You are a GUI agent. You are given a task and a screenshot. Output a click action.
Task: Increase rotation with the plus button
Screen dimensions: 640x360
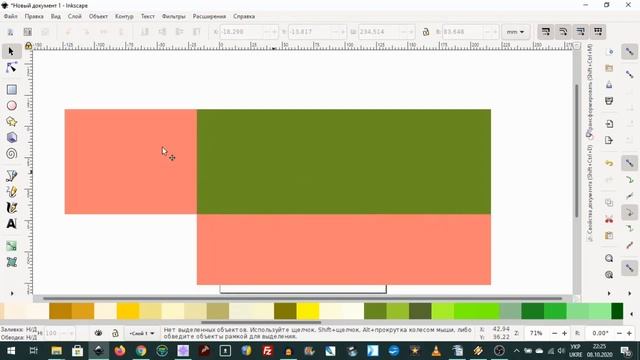[x=629, y=333]
